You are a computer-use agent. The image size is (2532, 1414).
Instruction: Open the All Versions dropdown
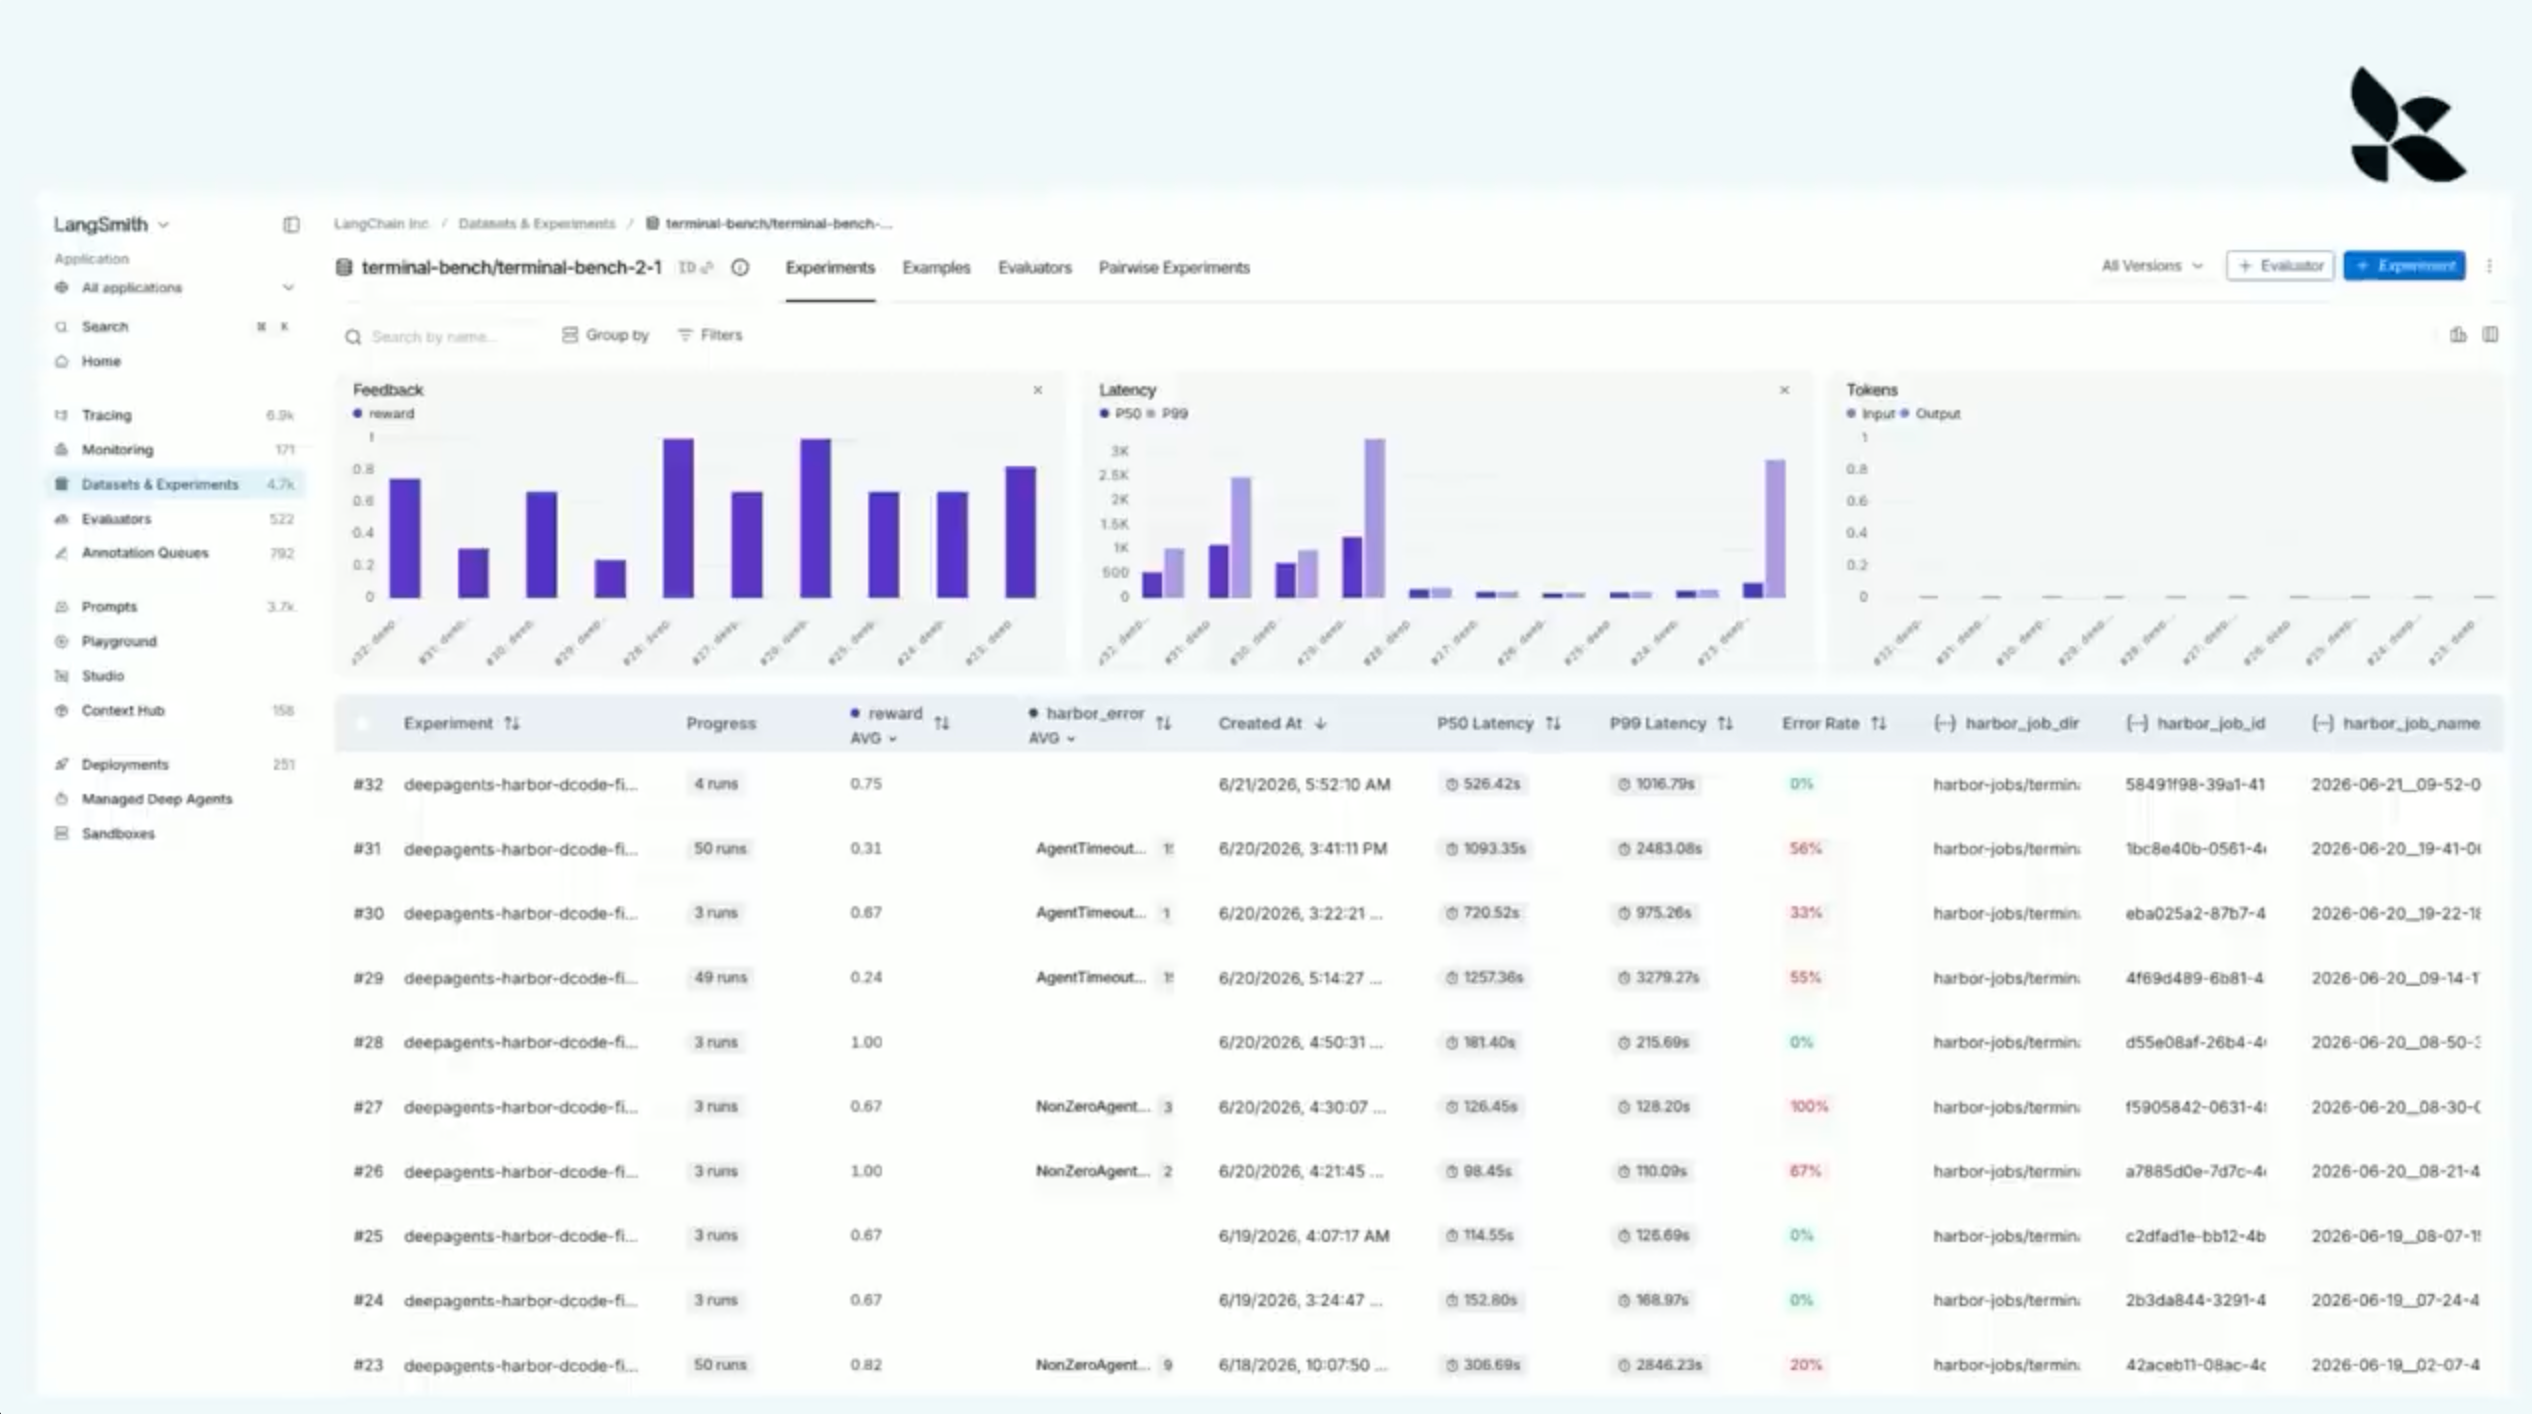2152,266
